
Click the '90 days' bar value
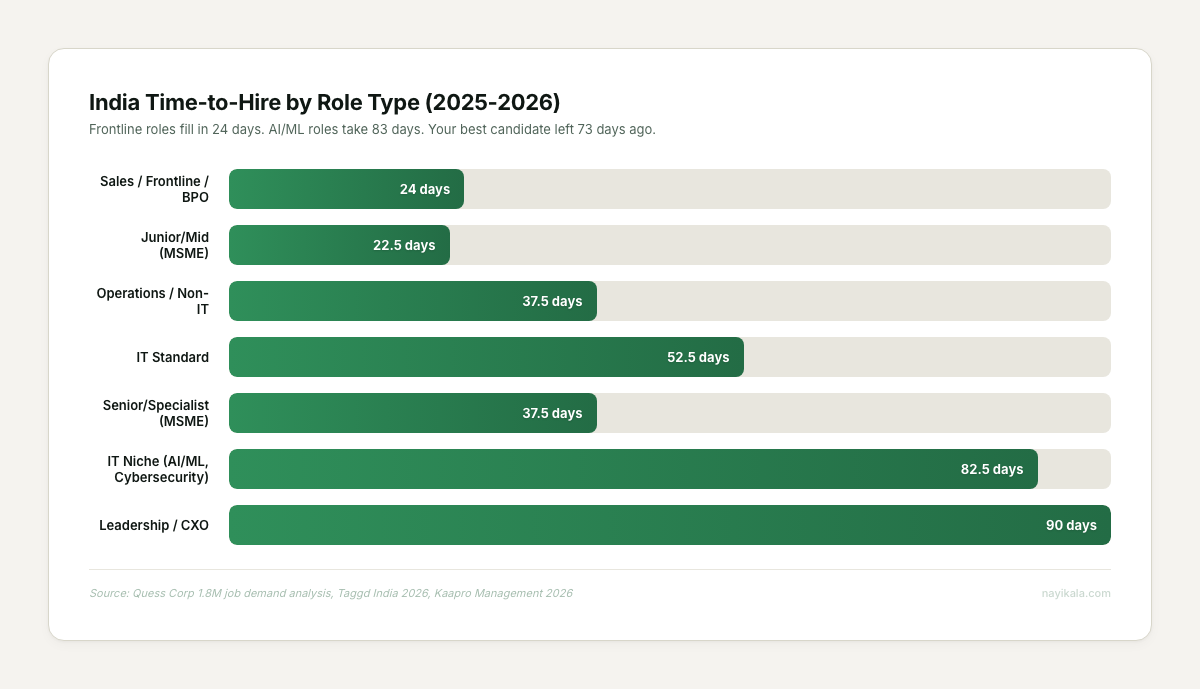click(1071, 525)
